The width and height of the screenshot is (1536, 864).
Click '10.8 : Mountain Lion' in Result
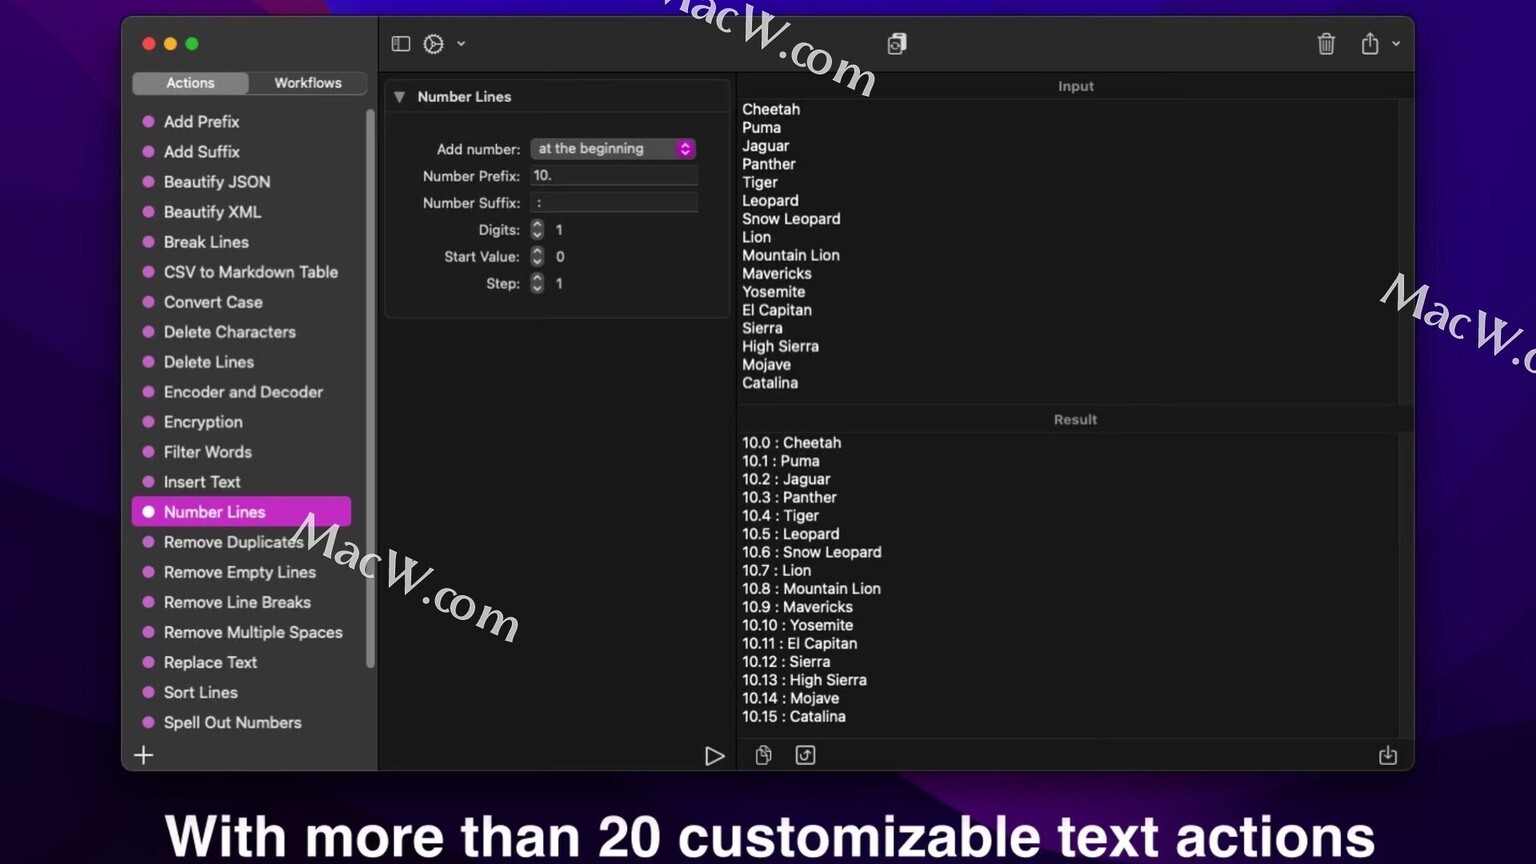tap(811, 589)
